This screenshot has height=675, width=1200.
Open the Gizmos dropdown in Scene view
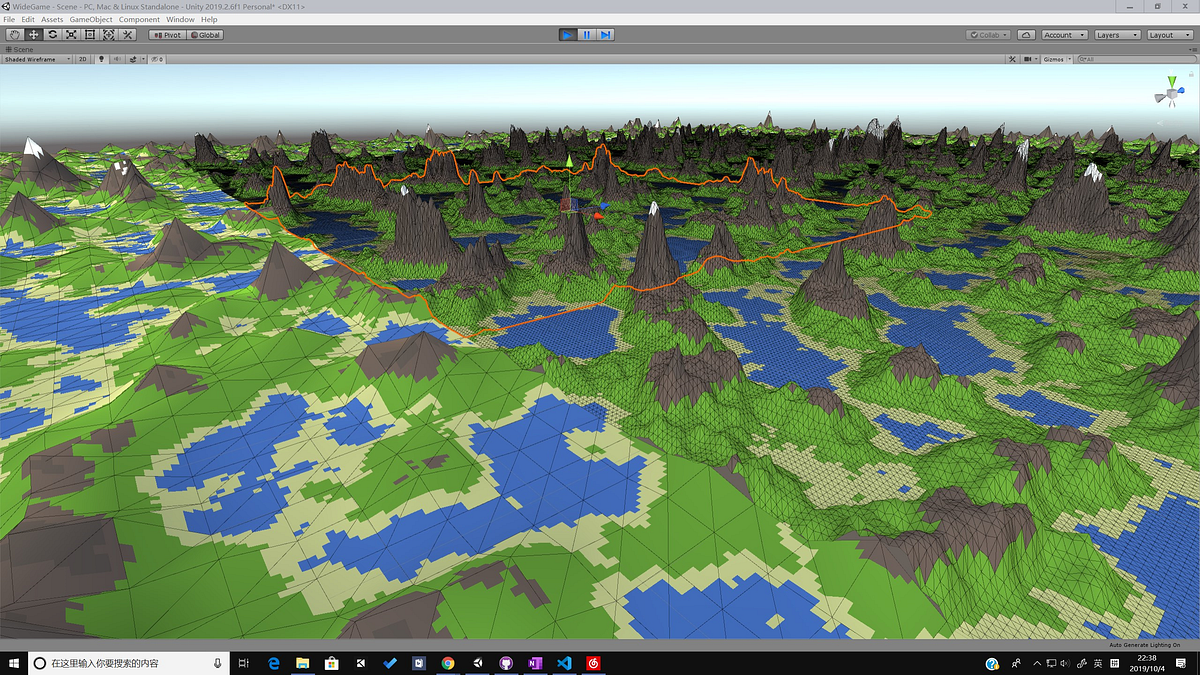(1055, 58)
